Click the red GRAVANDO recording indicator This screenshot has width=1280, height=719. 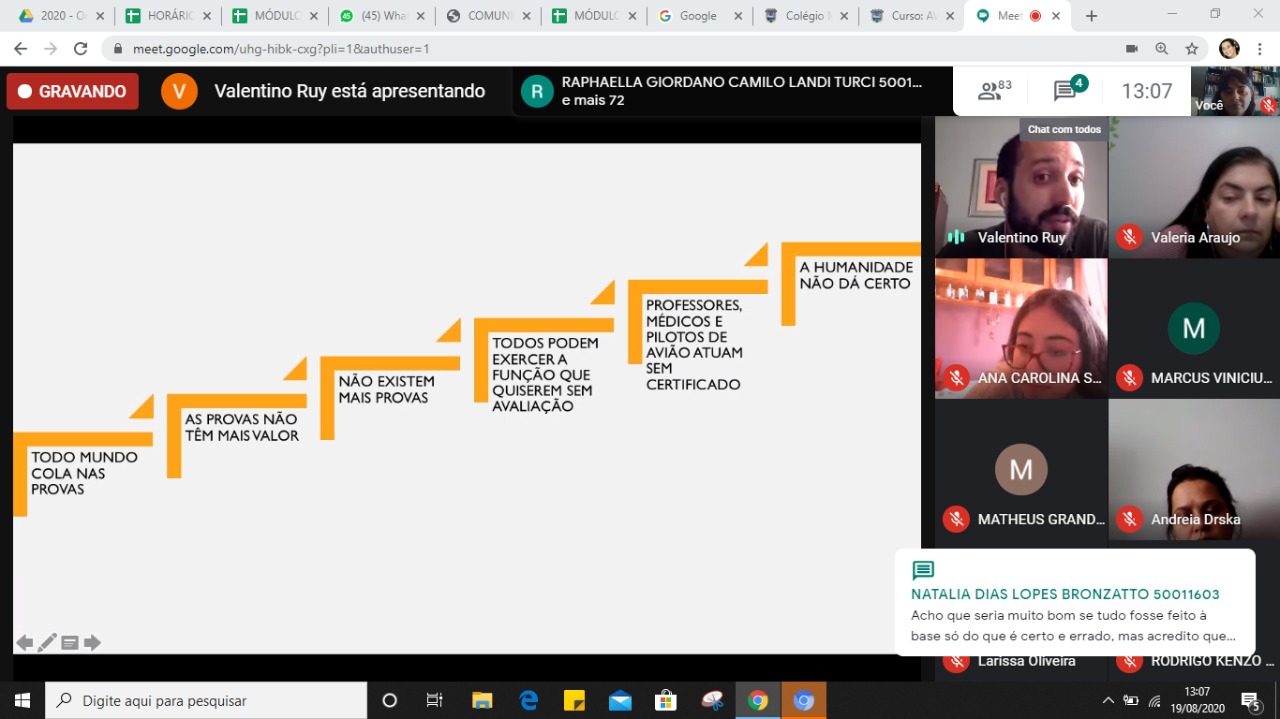[x=72, y=91]
